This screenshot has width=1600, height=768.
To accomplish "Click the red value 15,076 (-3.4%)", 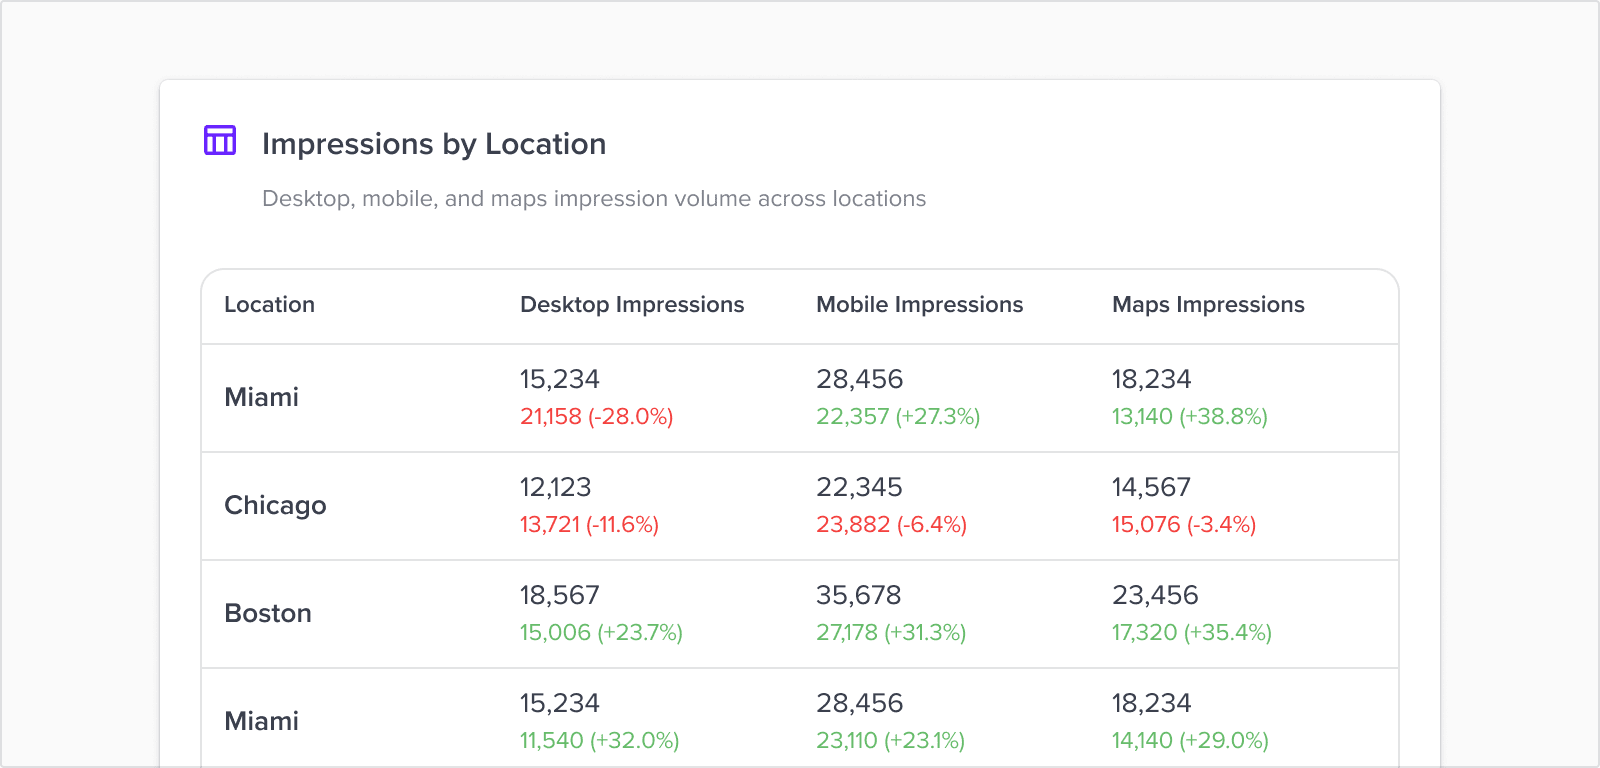I will pyautogui.click(x=1184, y=524).
